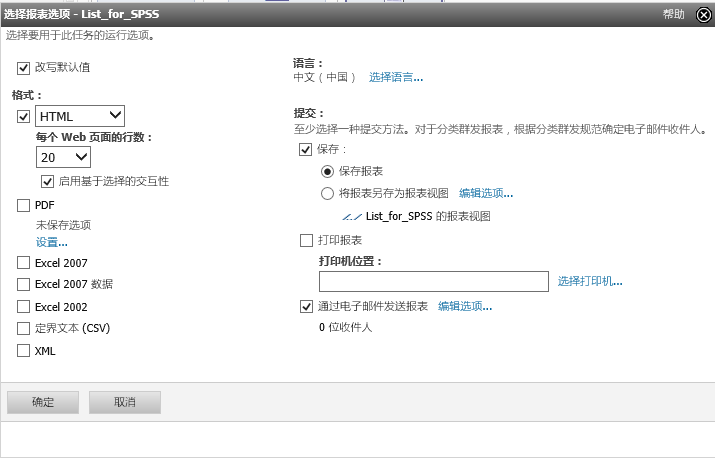The width and height of the screenshot is (715, 458).
Task: Click 选择打印机... link
Action: 590,281
